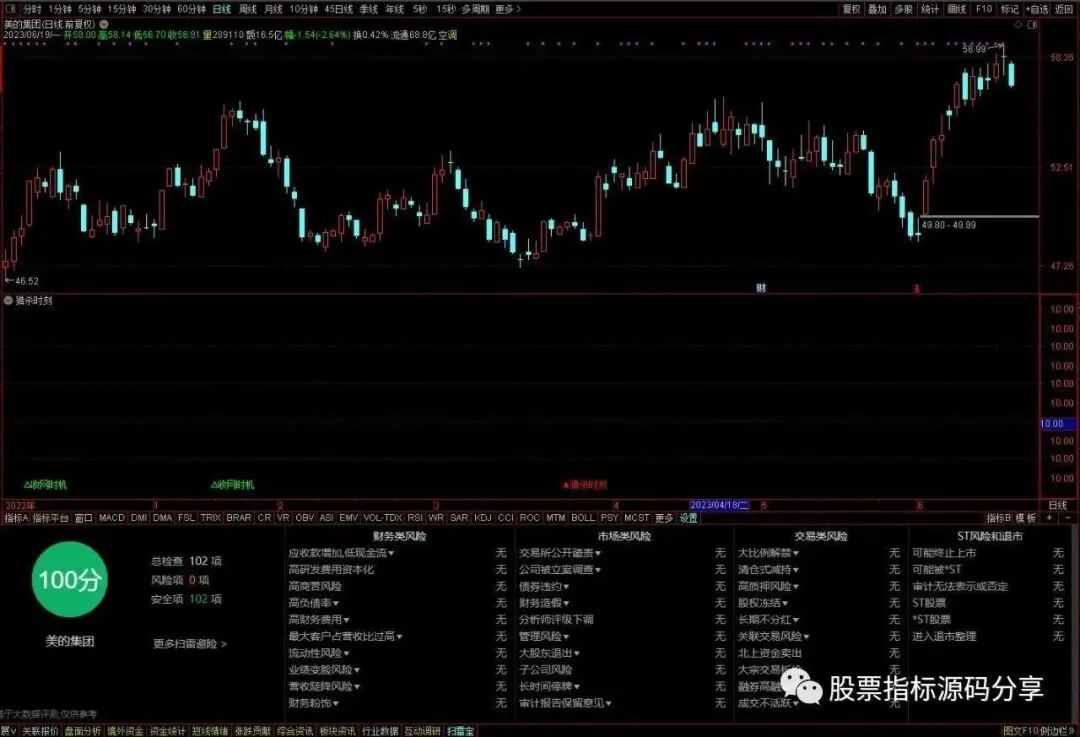Click the red 猎杀时刻 signal marker
1080x737 pixels.
pyautogui.click(x=585, y=484)
